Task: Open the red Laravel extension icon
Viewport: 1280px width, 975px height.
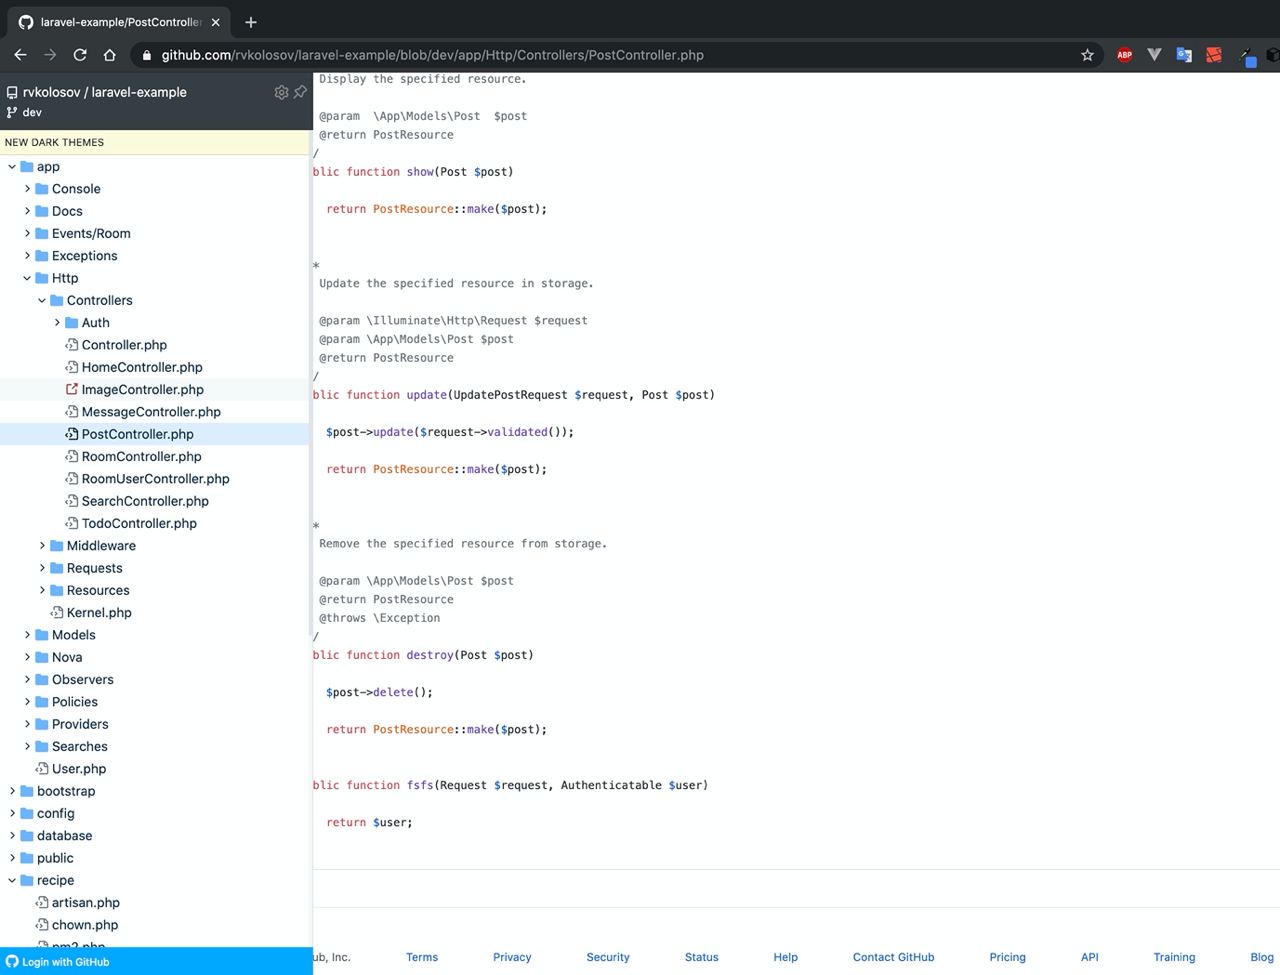Action: pos(1214,55)
